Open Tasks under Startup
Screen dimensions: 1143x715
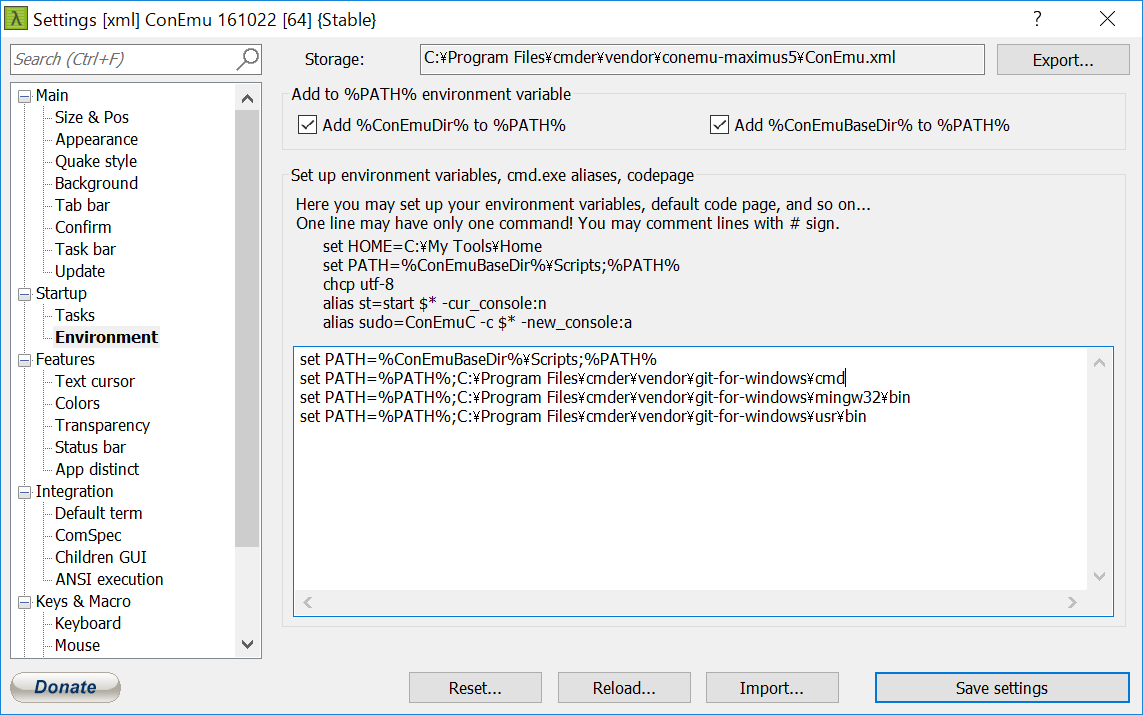point(75,316)
